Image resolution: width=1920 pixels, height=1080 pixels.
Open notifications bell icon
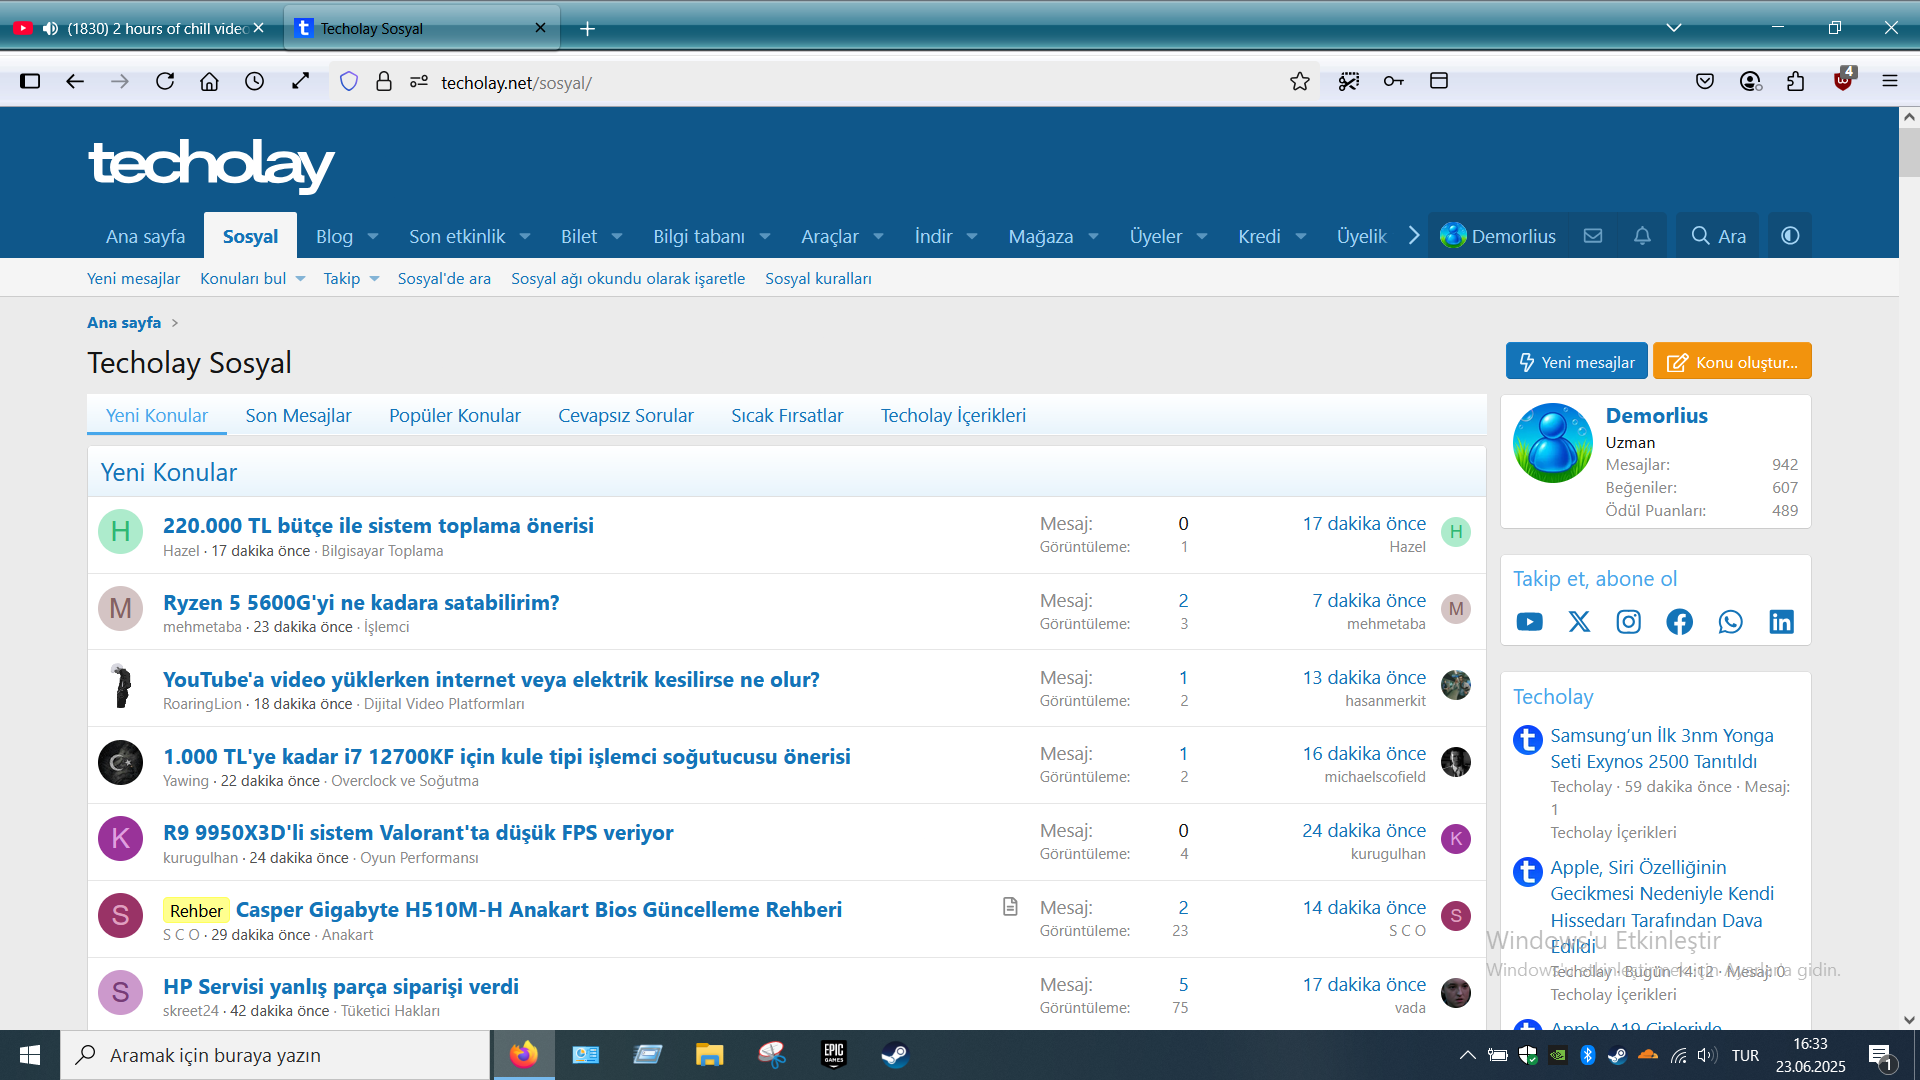point(1642,236)
